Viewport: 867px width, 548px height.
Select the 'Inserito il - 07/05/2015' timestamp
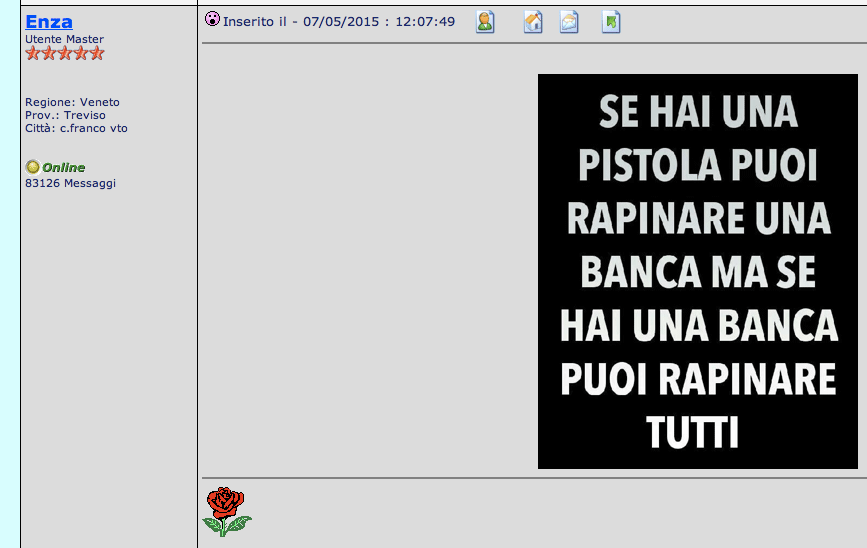point(339,22)
